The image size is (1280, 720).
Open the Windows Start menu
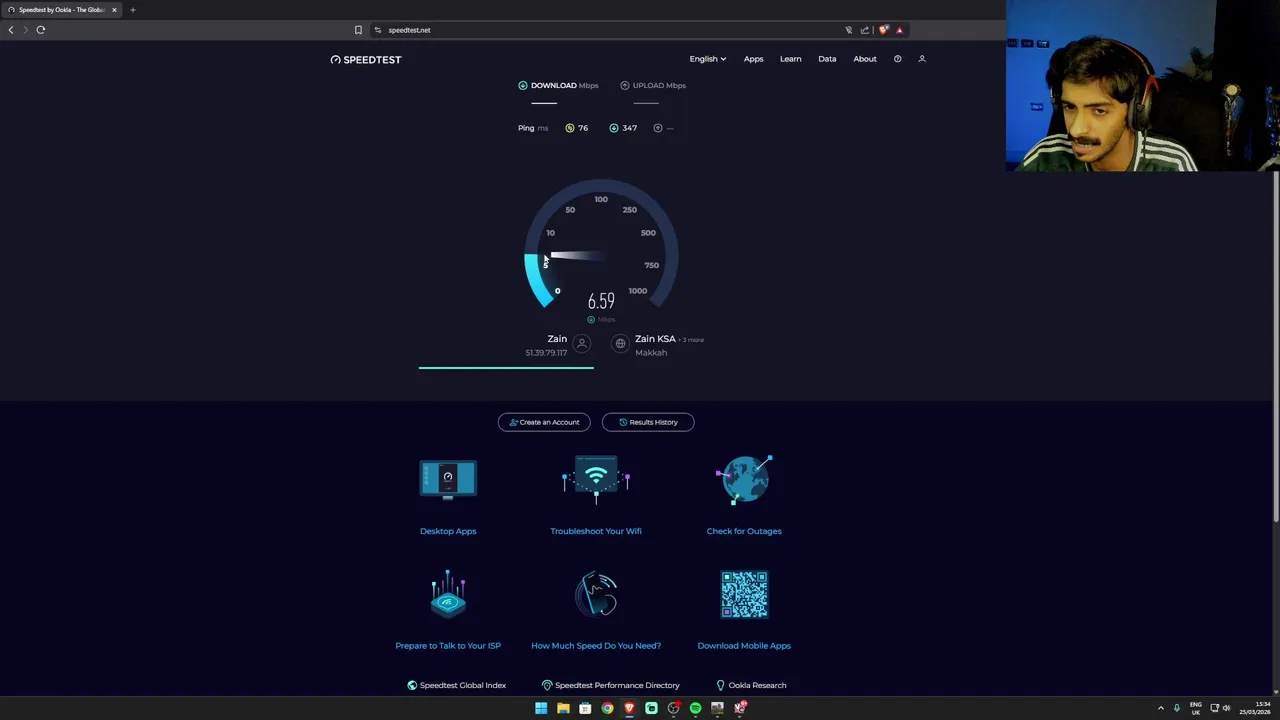tap(541, 708)
